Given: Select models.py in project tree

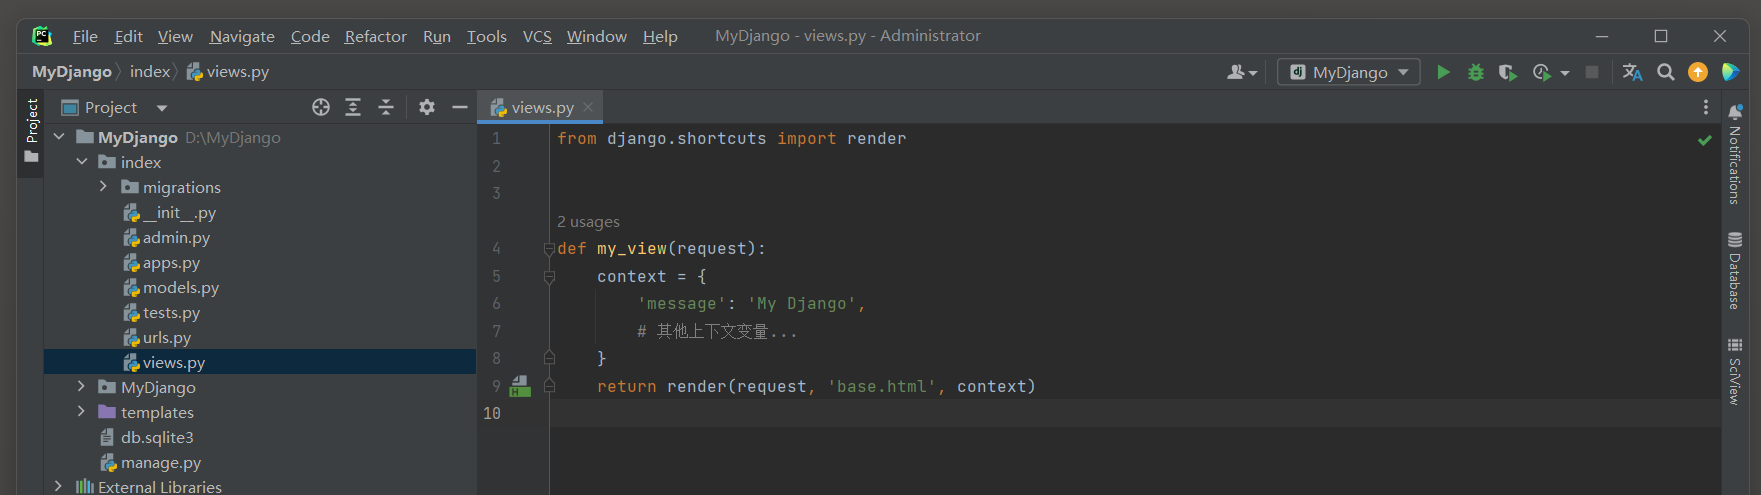Looking at the screenshot, I should pyautogui.click(x=171, y=287).
